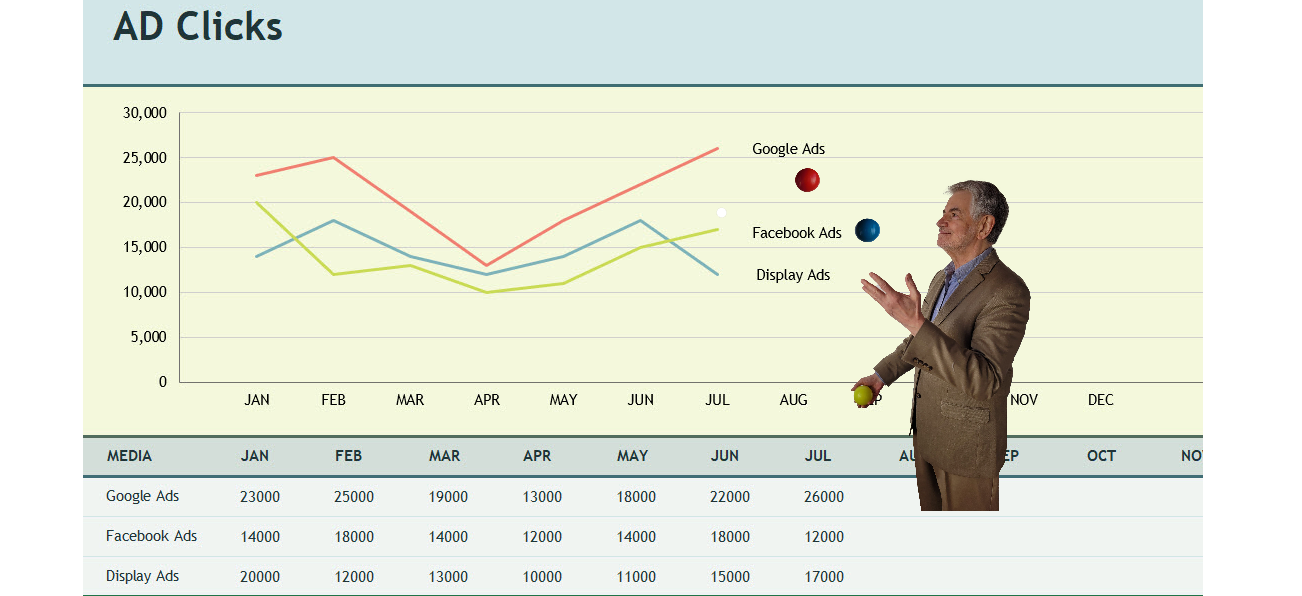1302x596 pixels.
Task: Select the MAR table header
Action: 445,456
